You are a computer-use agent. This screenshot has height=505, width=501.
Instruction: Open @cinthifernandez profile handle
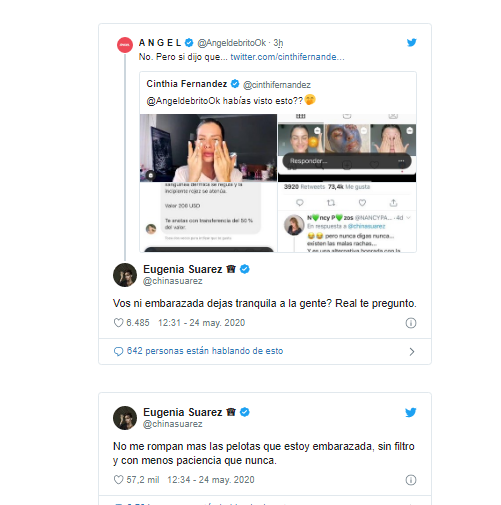point(277,85)
